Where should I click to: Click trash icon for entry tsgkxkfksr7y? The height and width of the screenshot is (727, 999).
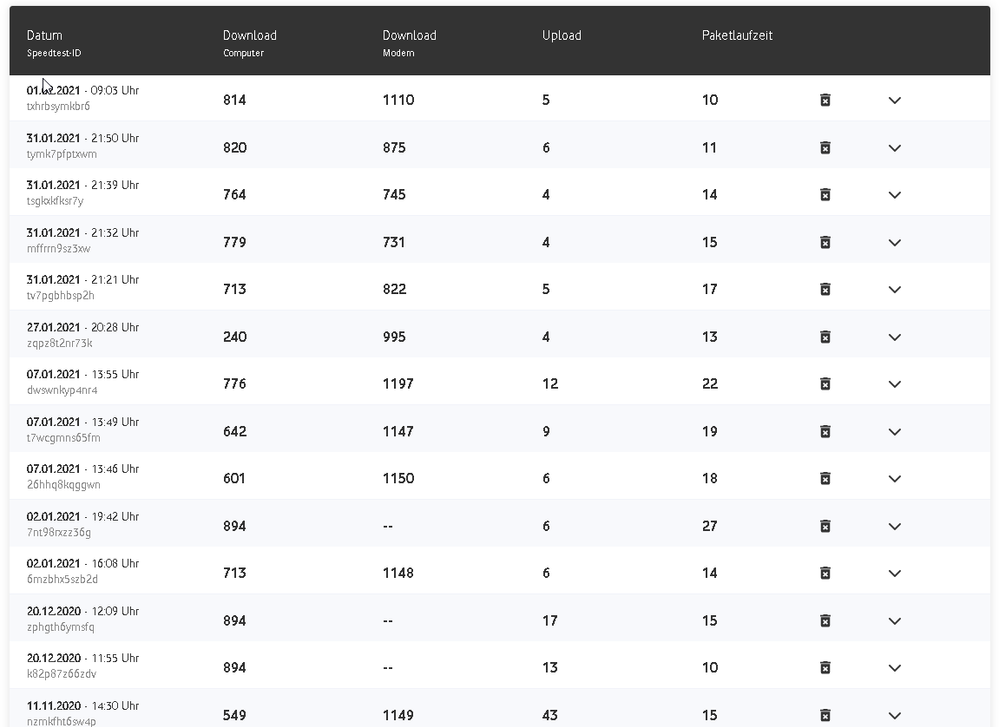825,195
